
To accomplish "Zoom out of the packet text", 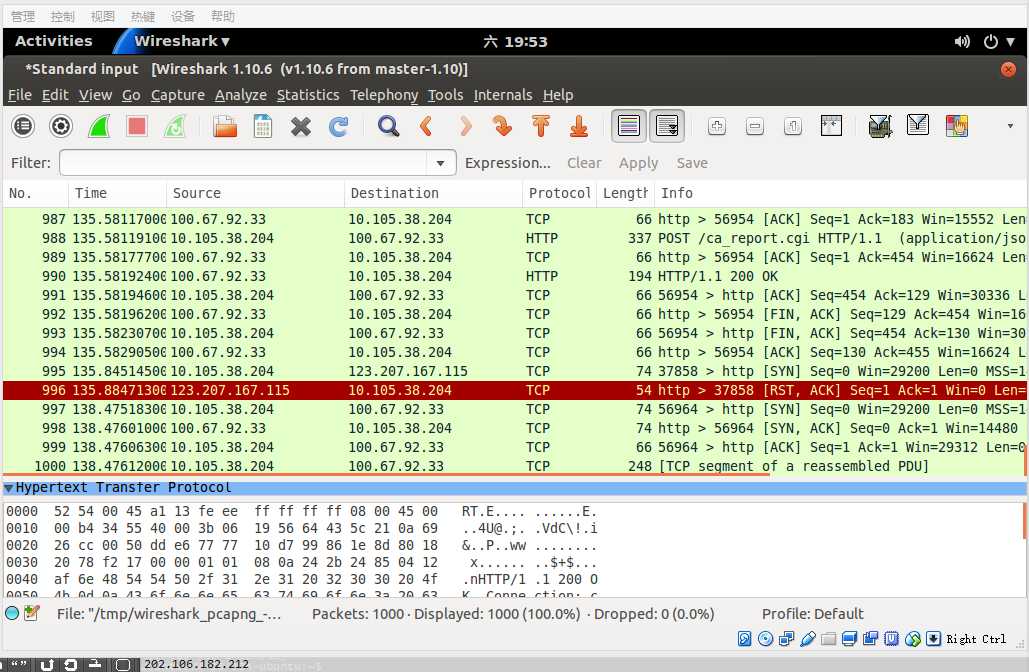I will [755, 125].
